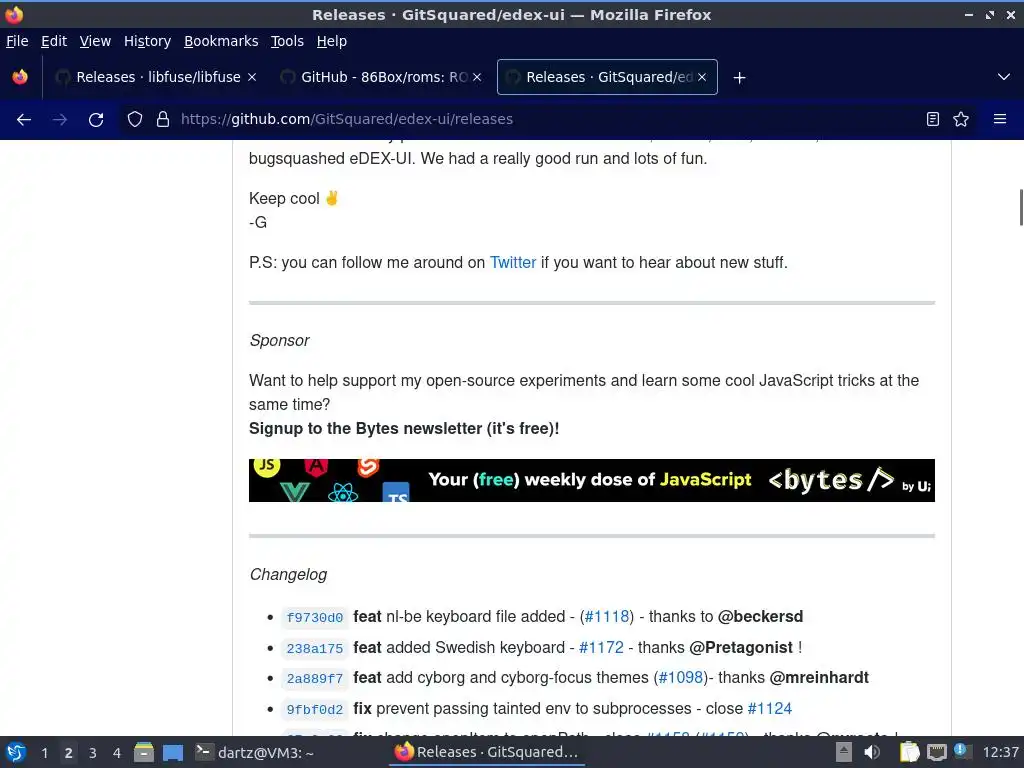Open commit 238a175 link
The image size is (1024, 768).
(x=315, y=648)
